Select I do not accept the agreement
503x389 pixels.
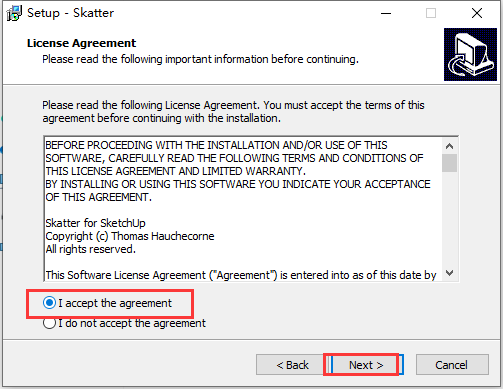pos(124,323)
